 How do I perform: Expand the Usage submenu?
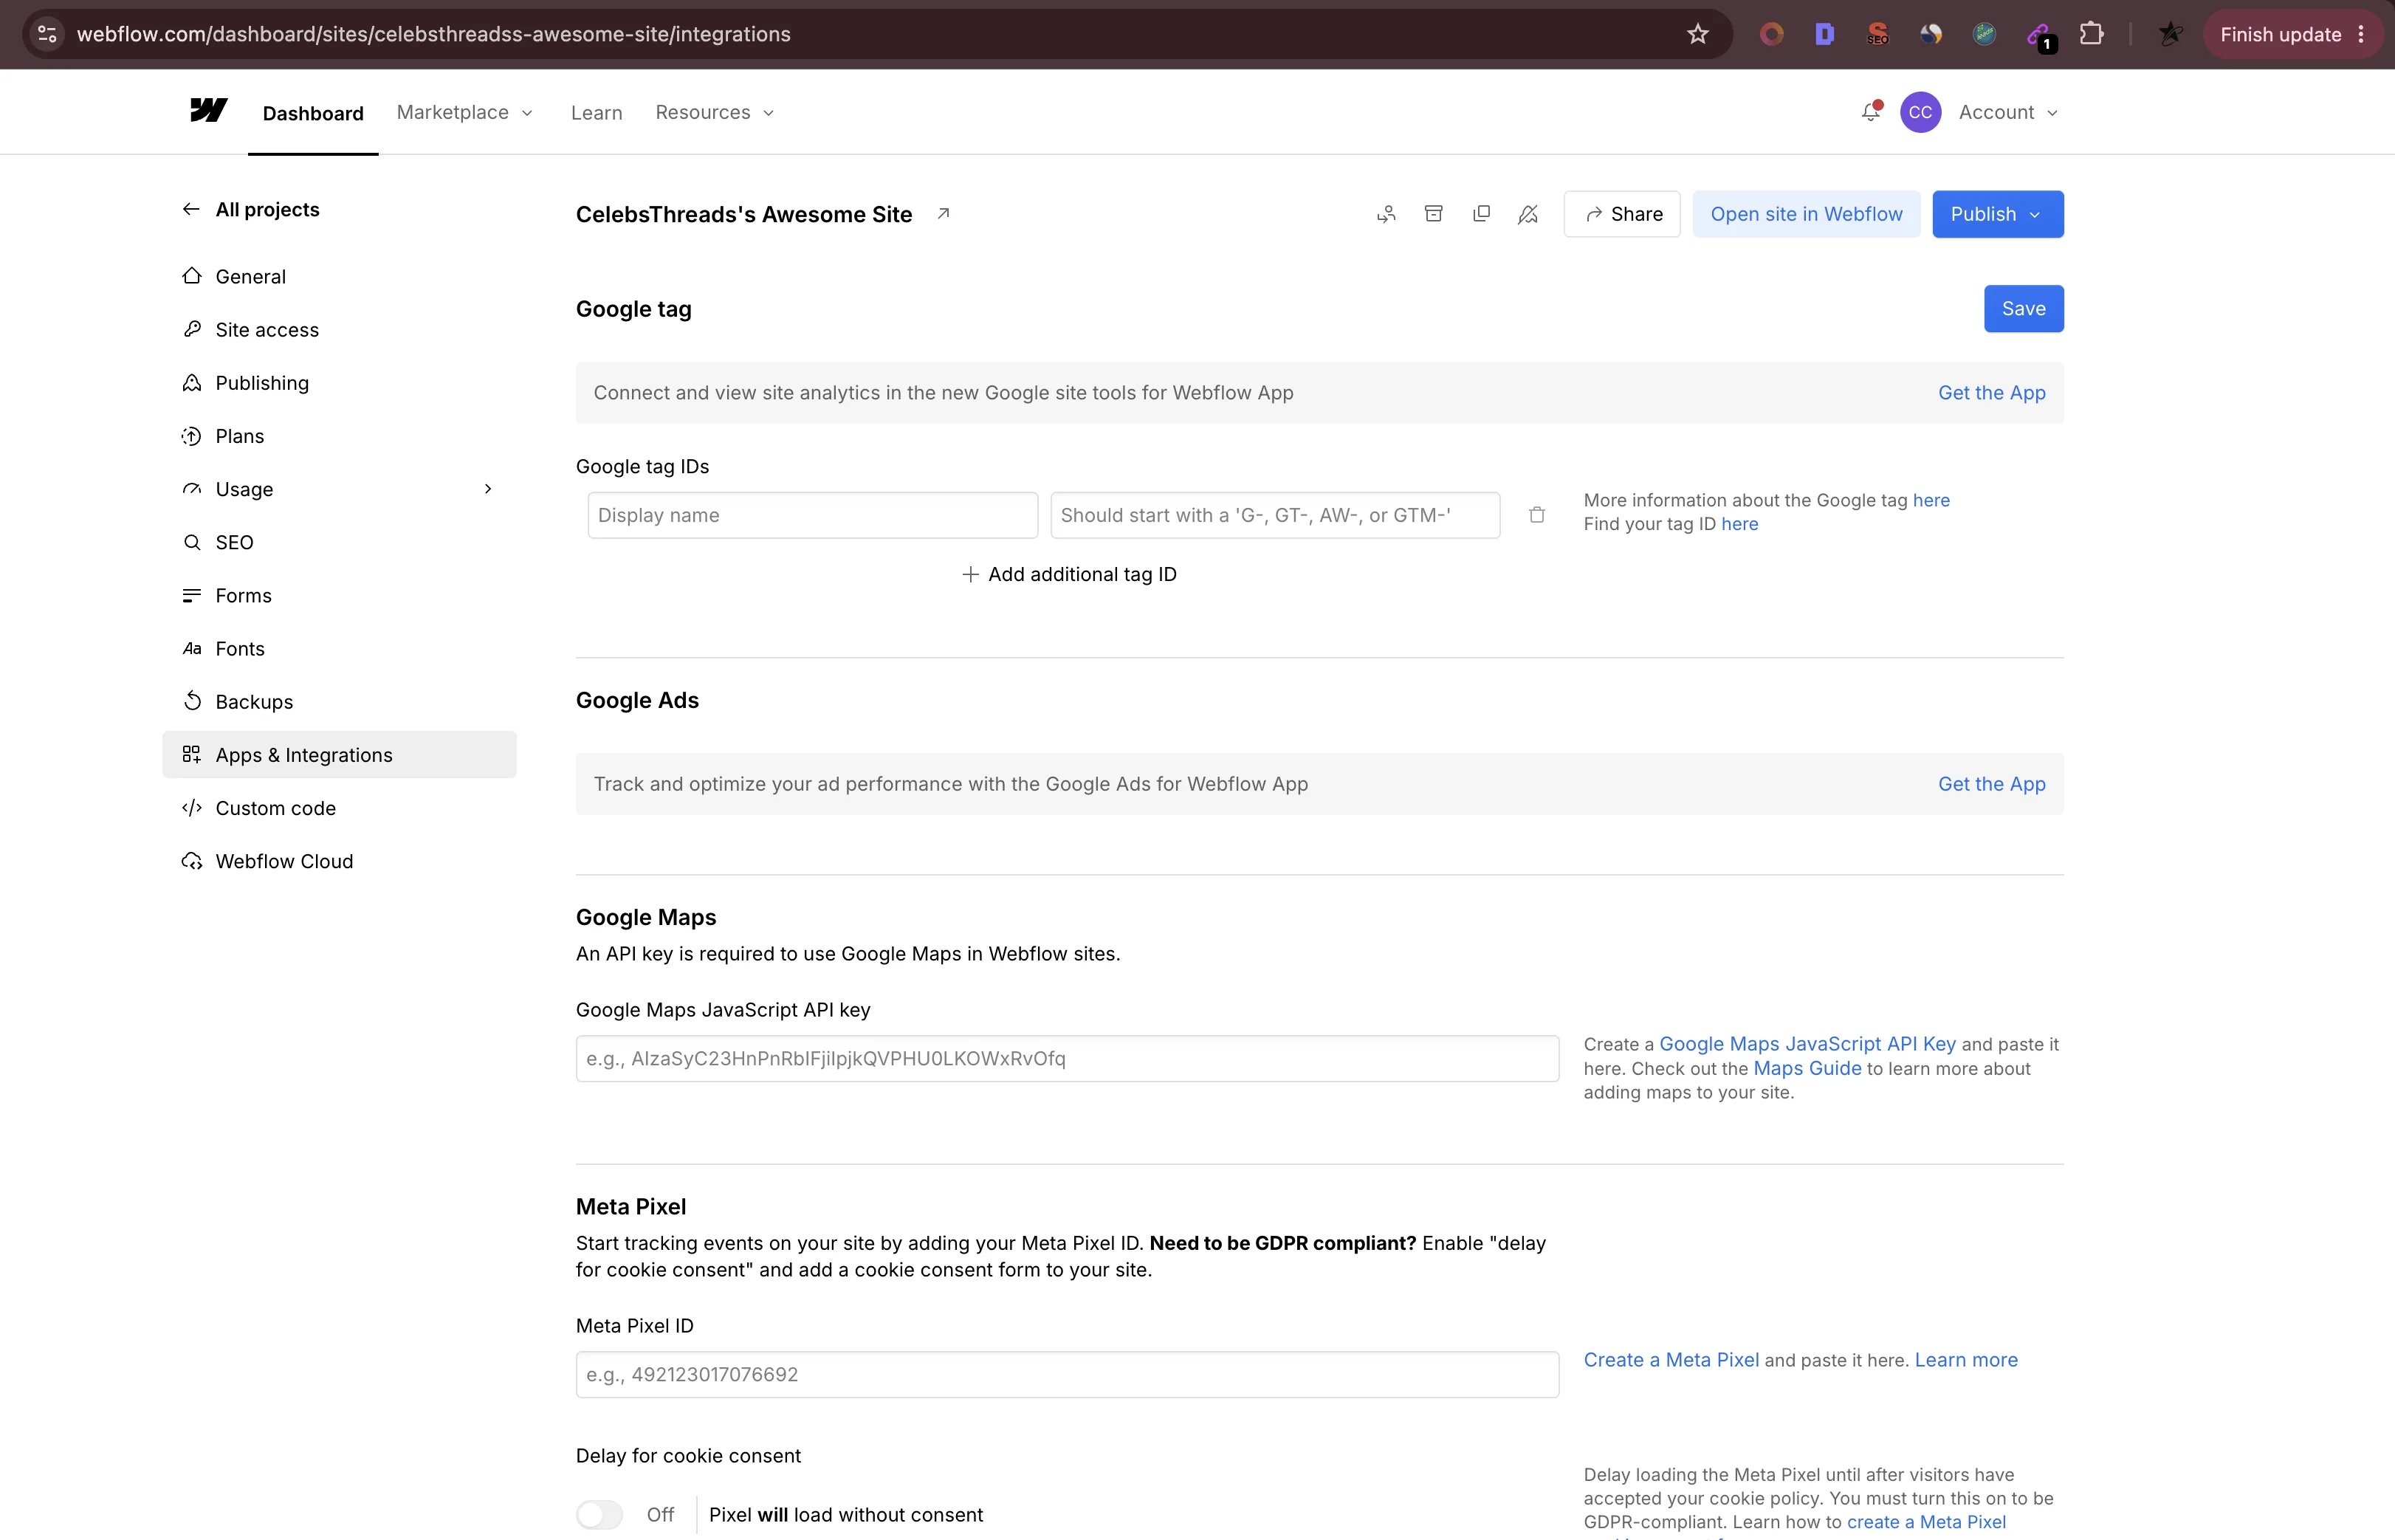(488, 489)
